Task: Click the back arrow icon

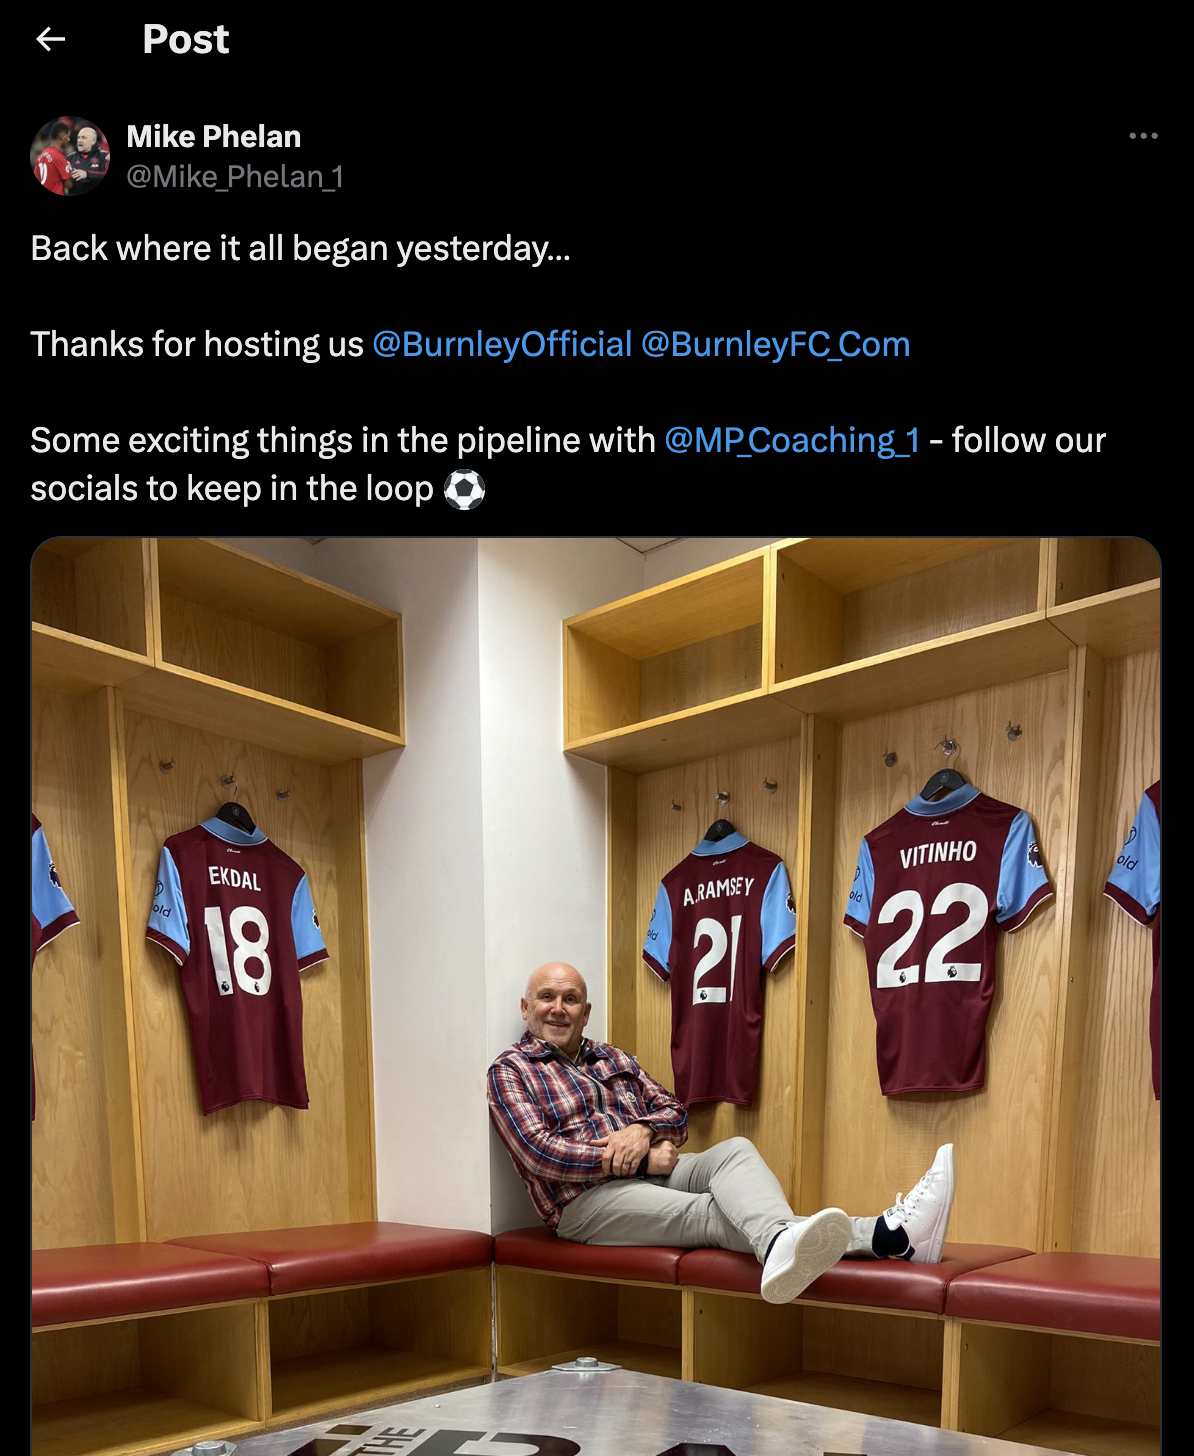Action: click(x=50, y=39)
